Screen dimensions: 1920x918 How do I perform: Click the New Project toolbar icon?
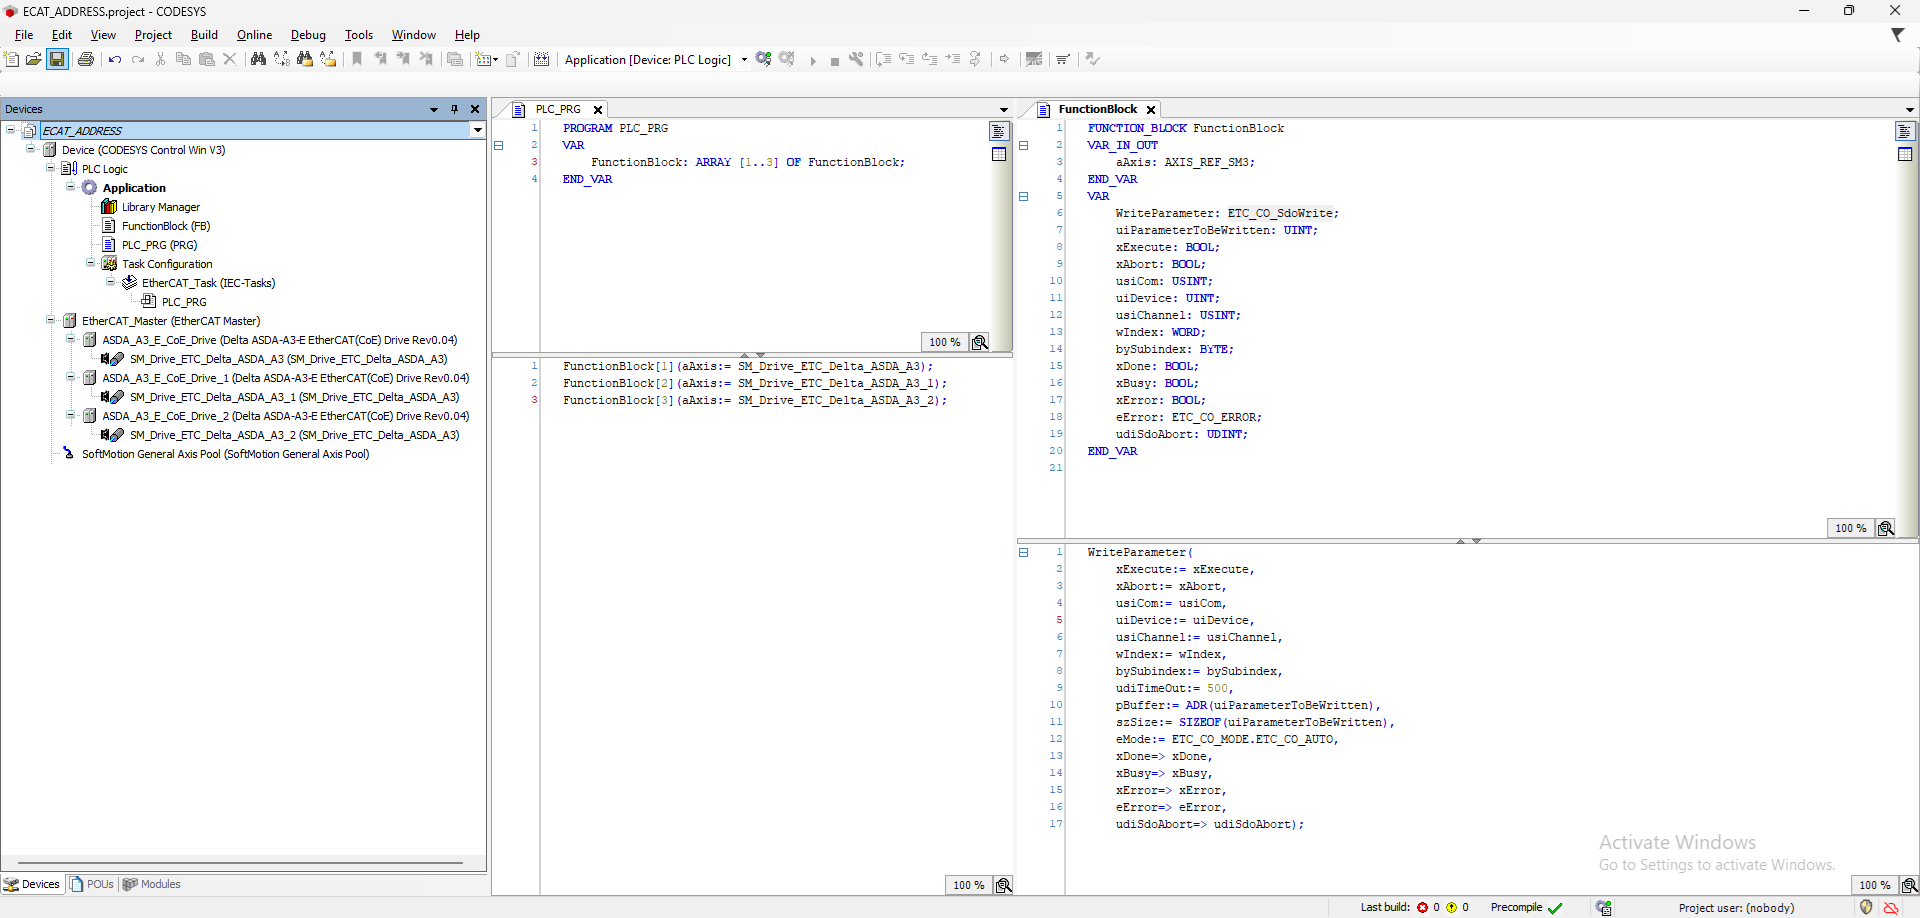[x=12, y=60]
